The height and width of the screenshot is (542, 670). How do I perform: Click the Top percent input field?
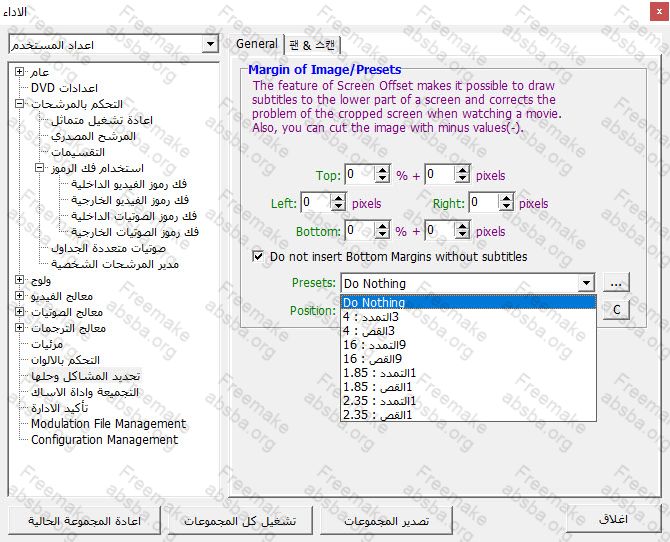(x=360, y=174)
